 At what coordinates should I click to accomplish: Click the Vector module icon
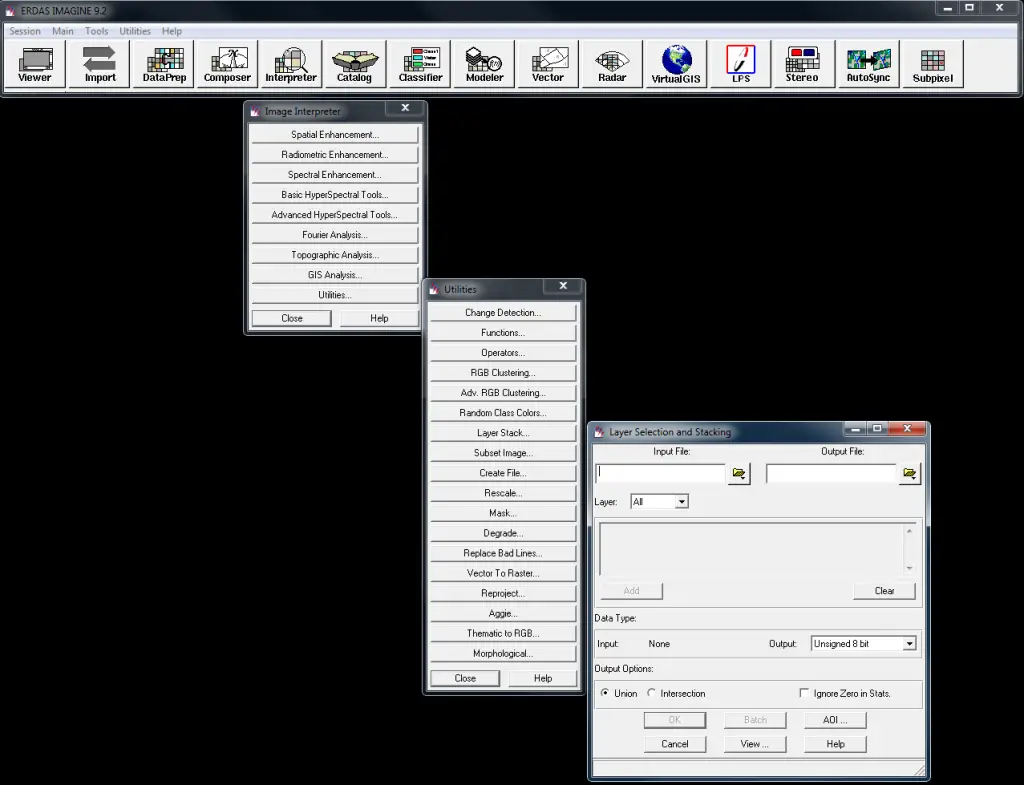pos(548,64)
